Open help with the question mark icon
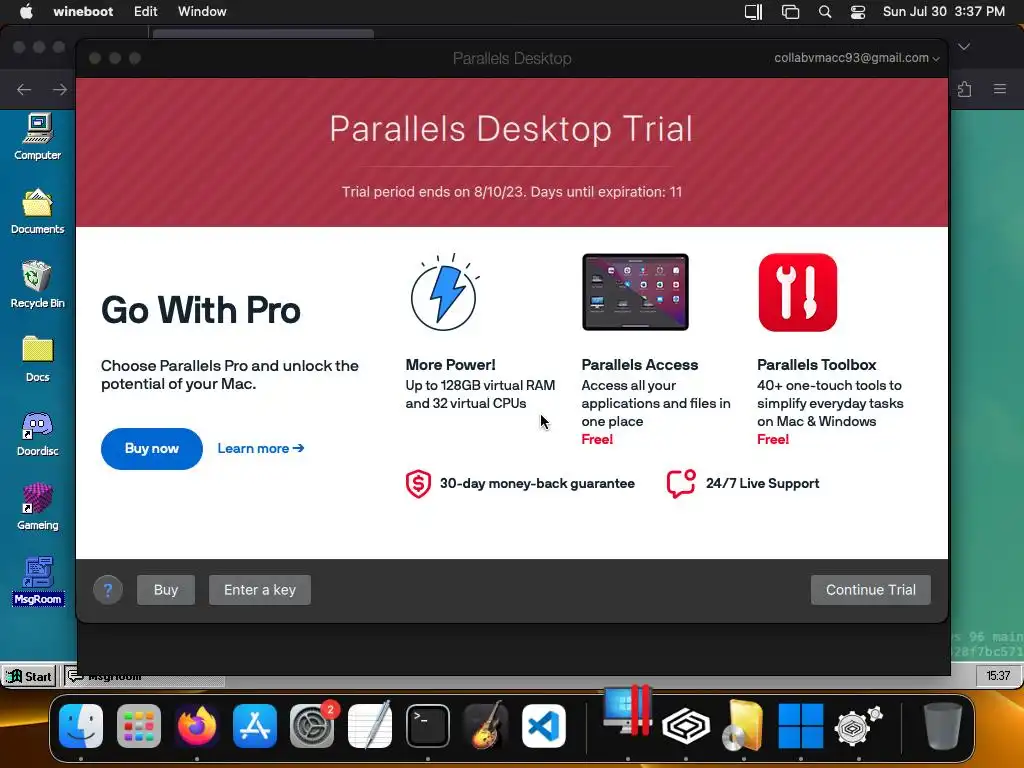This screenshot has height=768, width=1024. click(x=108, y=590)
